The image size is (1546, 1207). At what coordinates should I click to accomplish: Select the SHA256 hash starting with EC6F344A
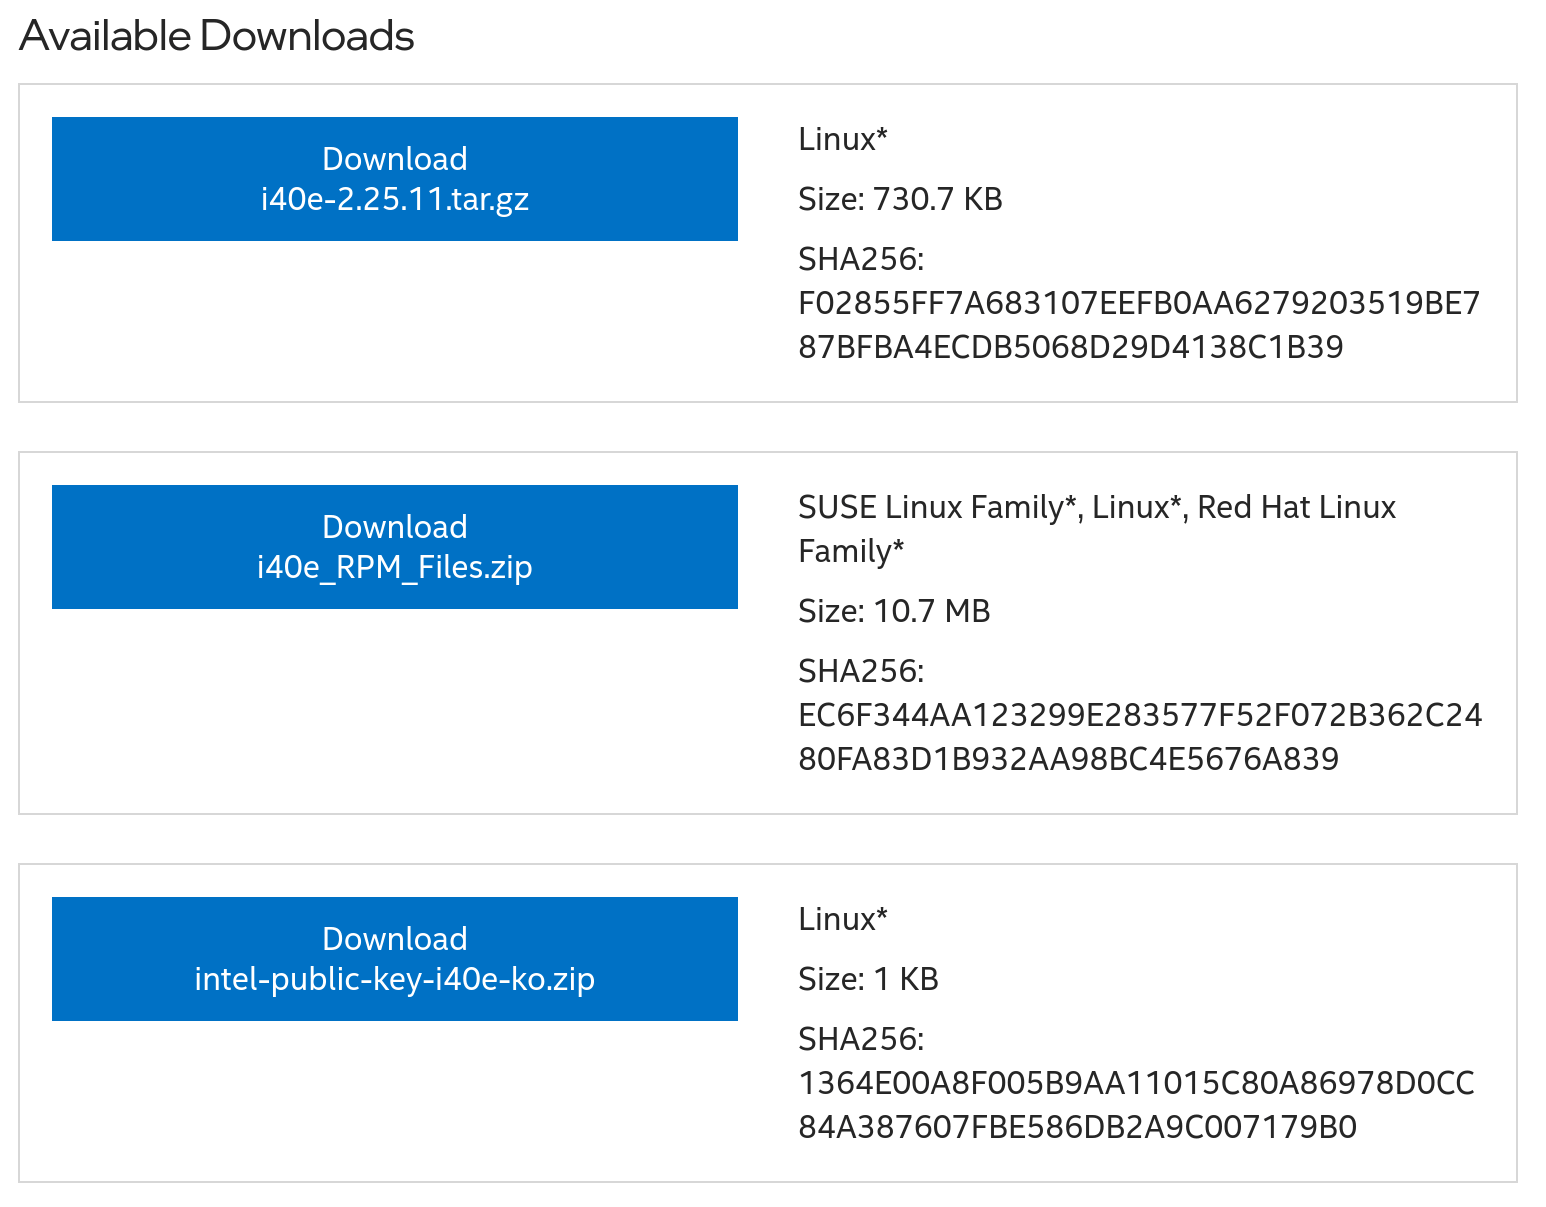click(x=1139, y=737)
